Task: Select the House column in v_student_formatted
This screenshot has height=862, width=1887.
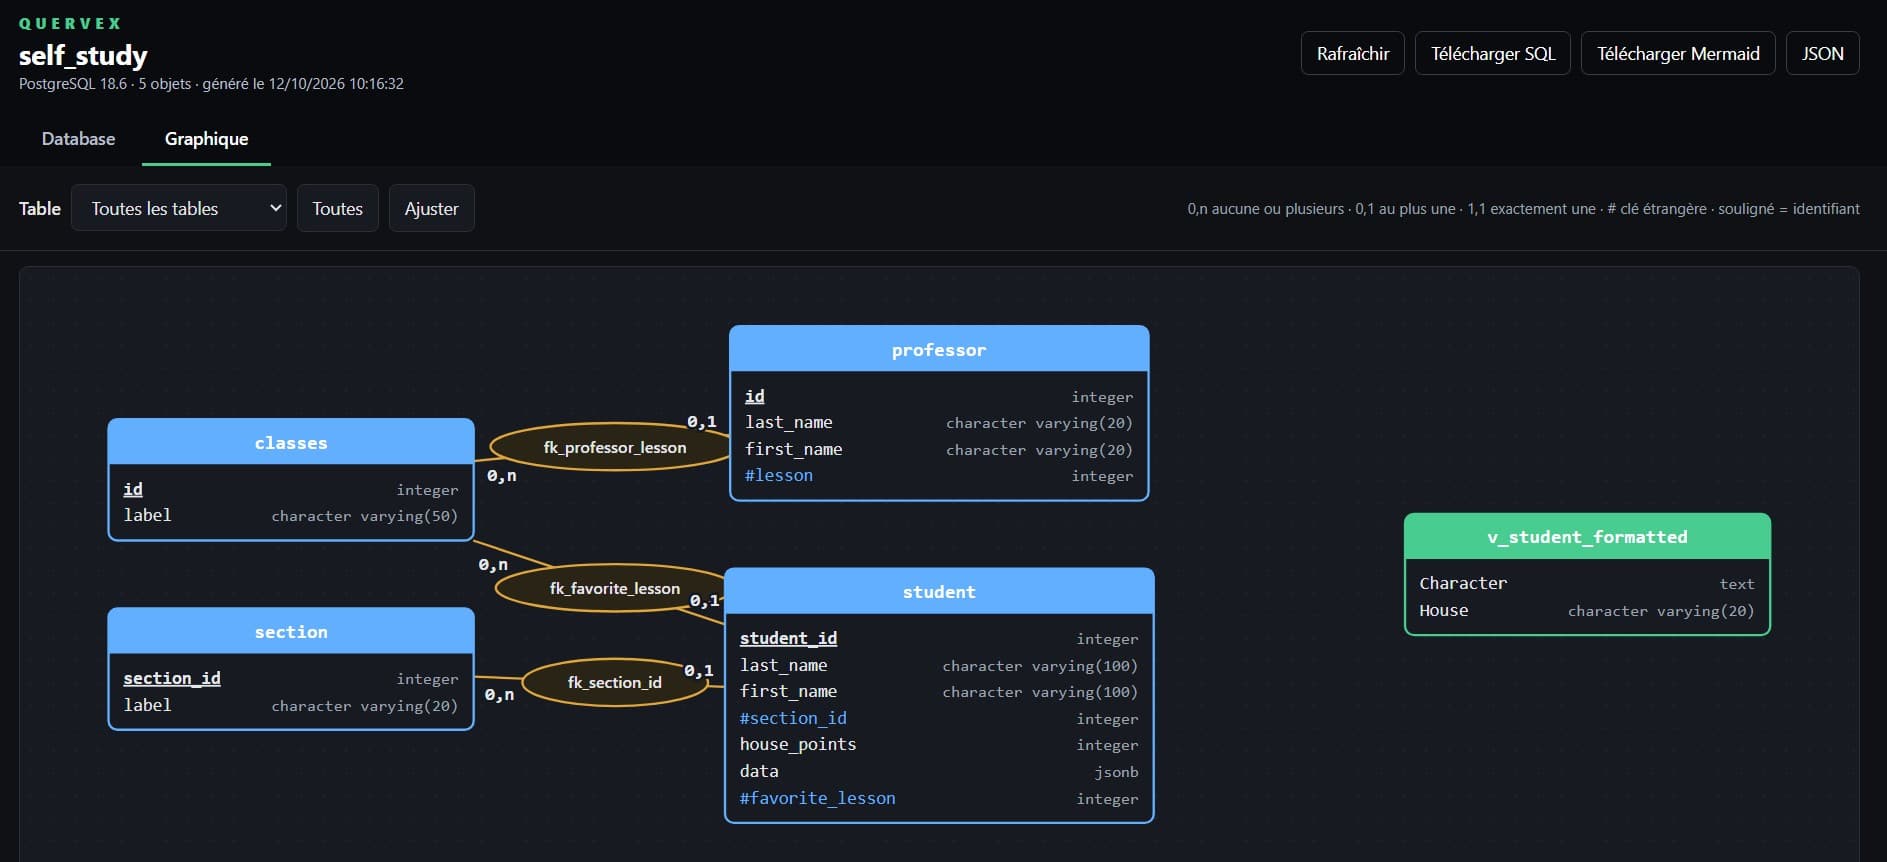Action: click(x=1444, y=610)
